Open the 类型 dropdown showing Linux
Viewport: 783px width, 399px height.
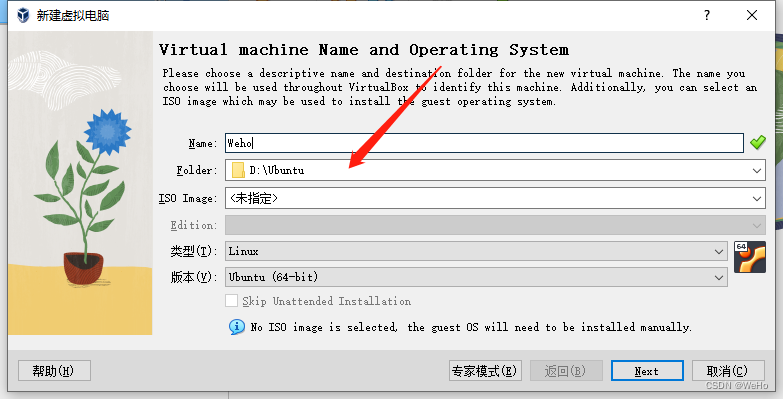pyautogui.click(x=476, y=251)
